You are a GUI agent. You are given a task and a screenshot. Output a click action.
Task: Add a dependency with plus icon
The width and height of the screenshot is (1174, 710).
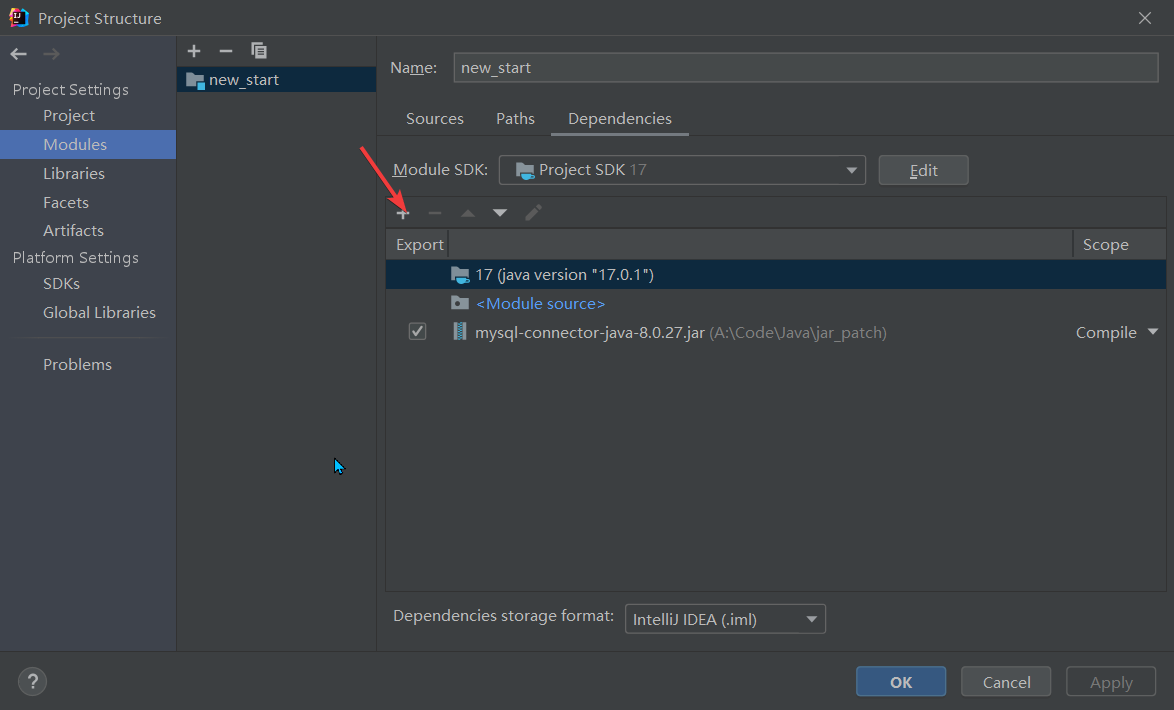[x=403, y=213]
